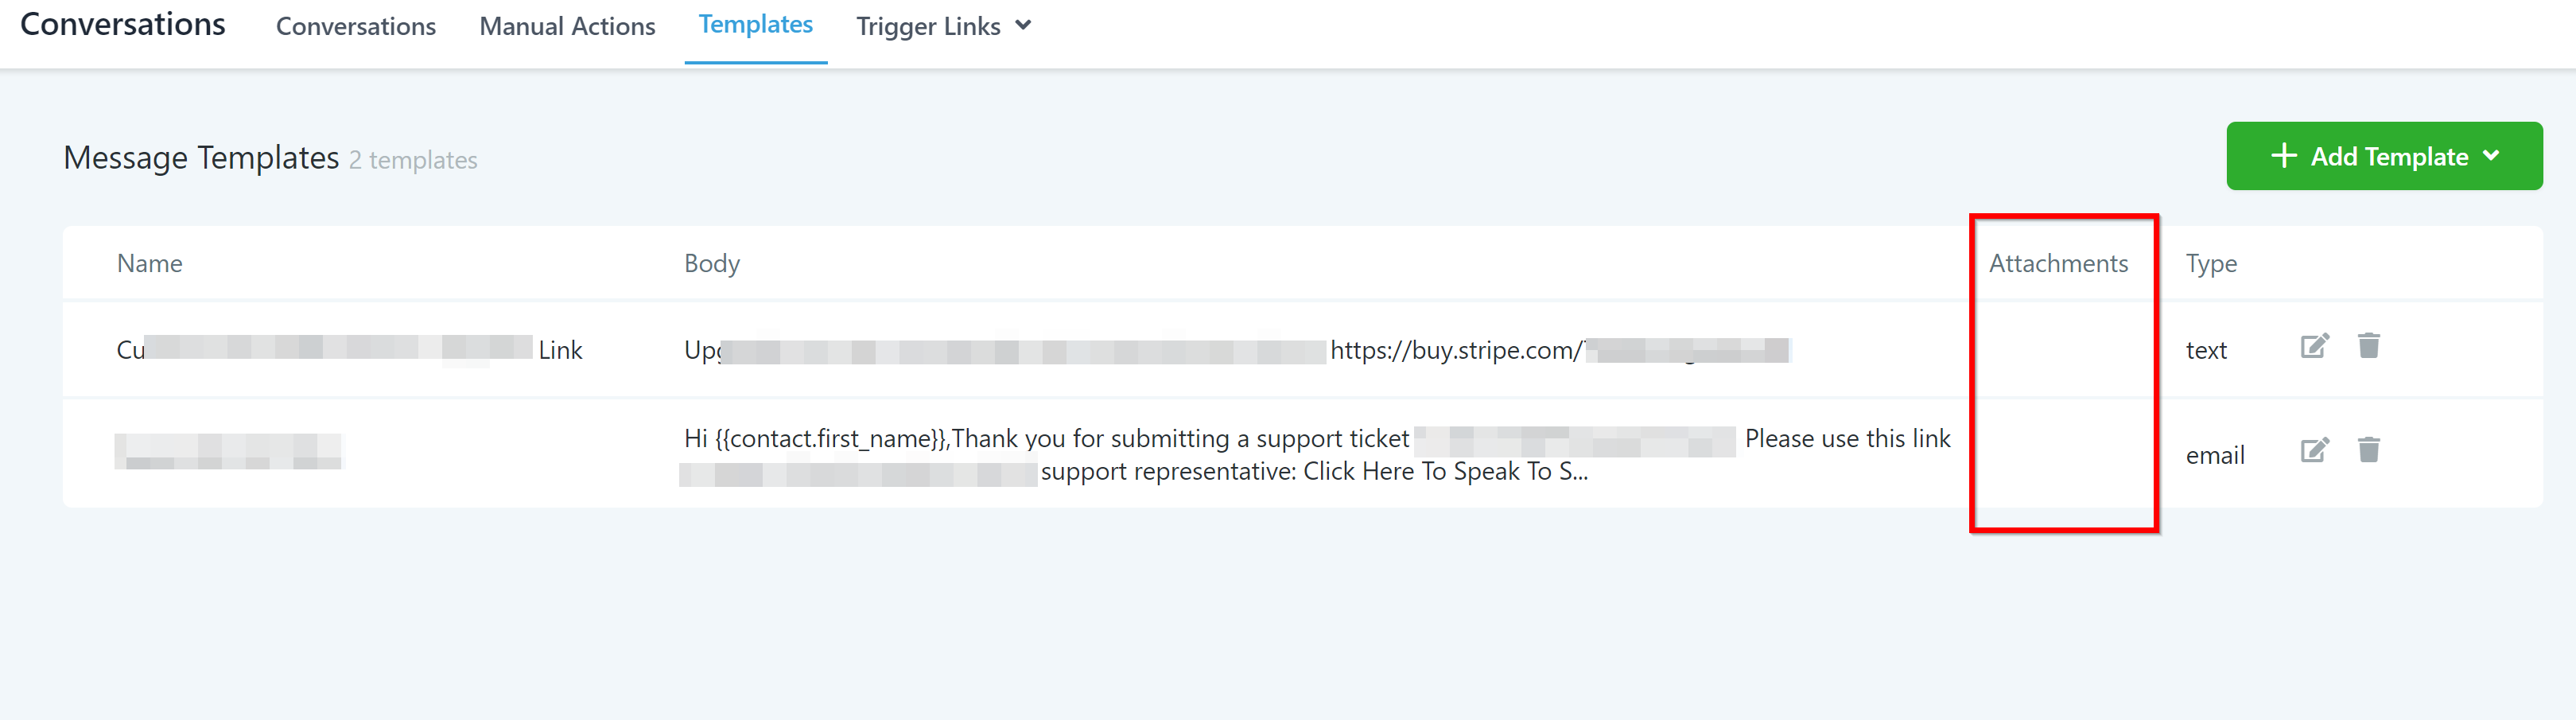Image resolution: width=2576 pixels, height=720 pixels.
Task: Click the Type column header
Action: [2210, 264]
